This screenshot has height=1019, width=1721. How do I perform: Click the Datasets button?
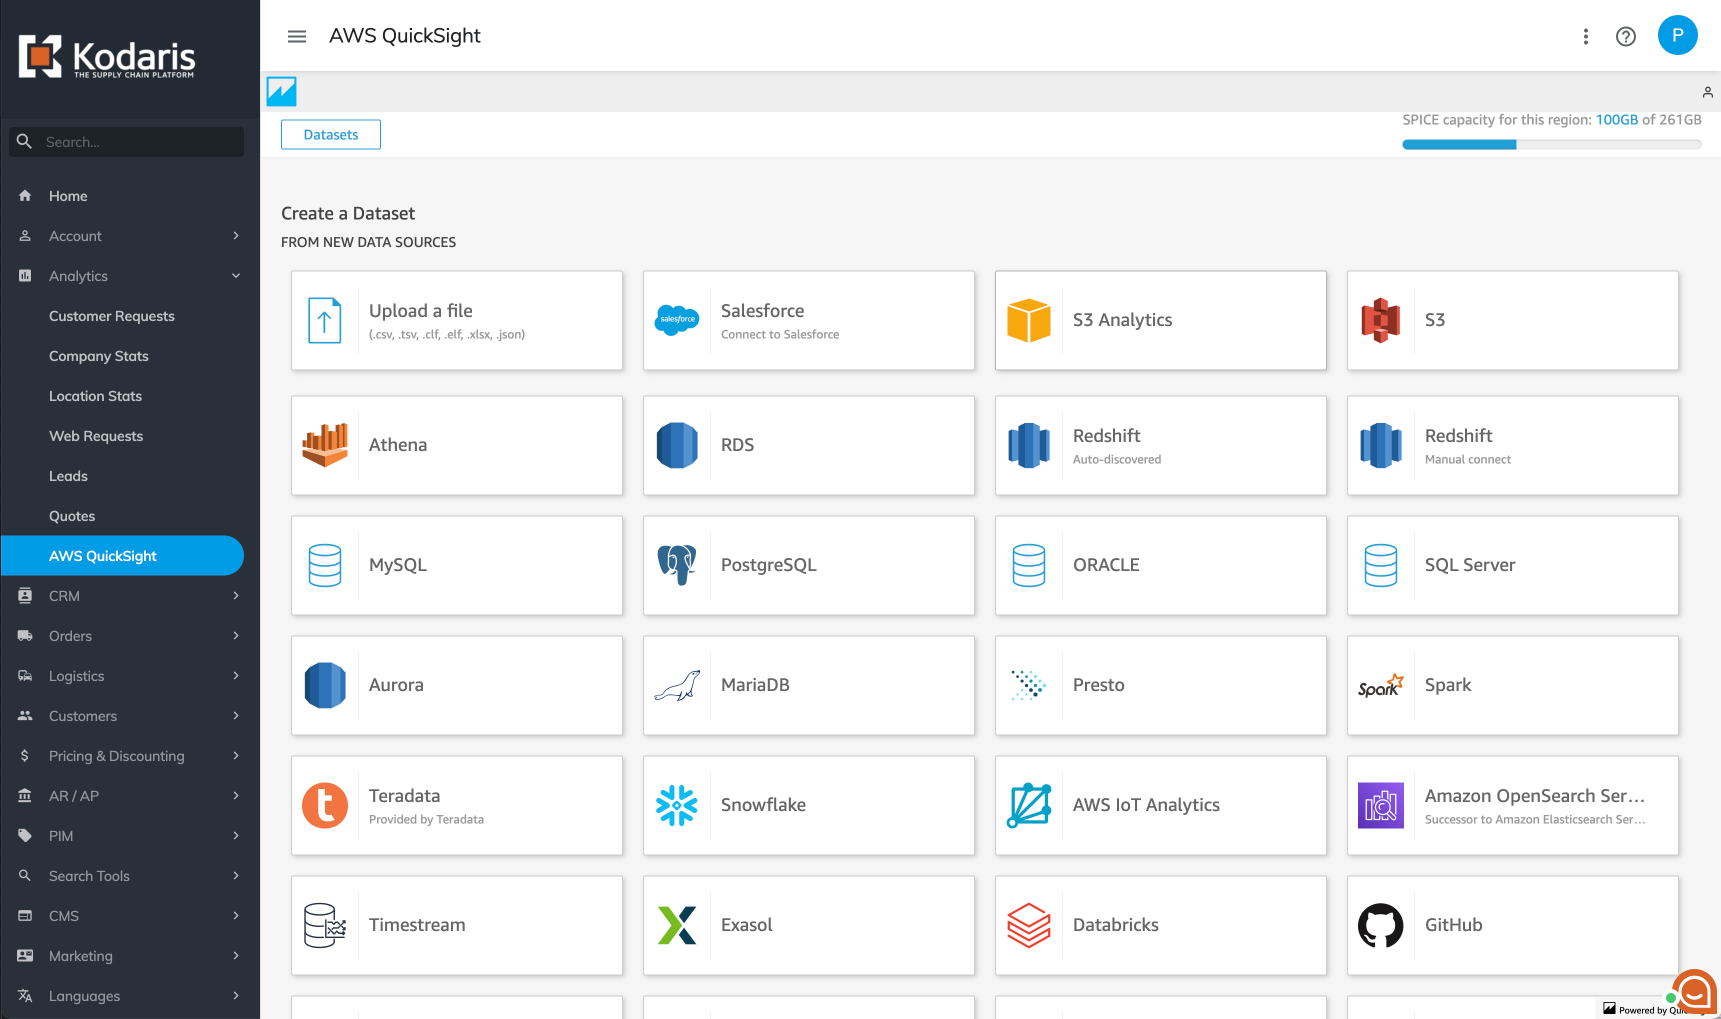pyautogui.click(x=331, y=135)
